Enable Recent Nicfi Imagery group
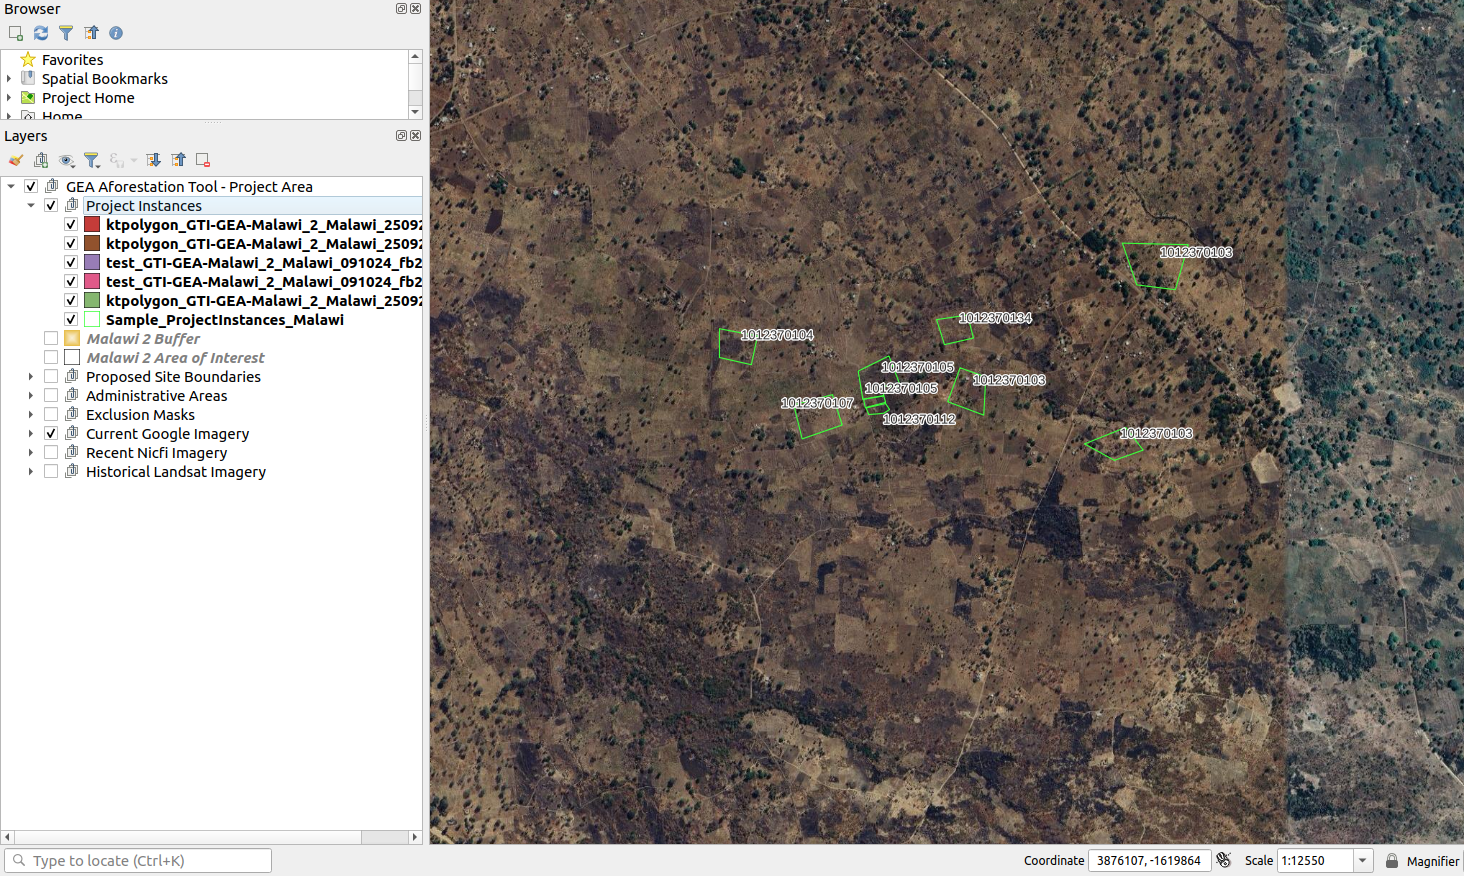Screen dimensions: 1464x876 point(51,452)
